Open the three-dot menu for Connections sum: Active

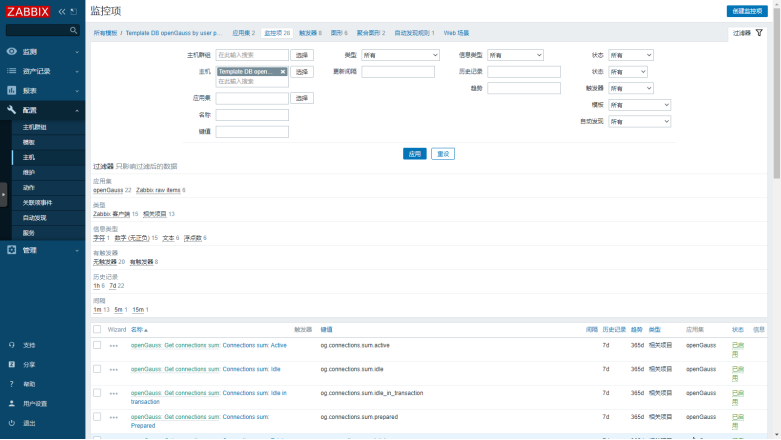pyautogui.click(x=114, y=346)
